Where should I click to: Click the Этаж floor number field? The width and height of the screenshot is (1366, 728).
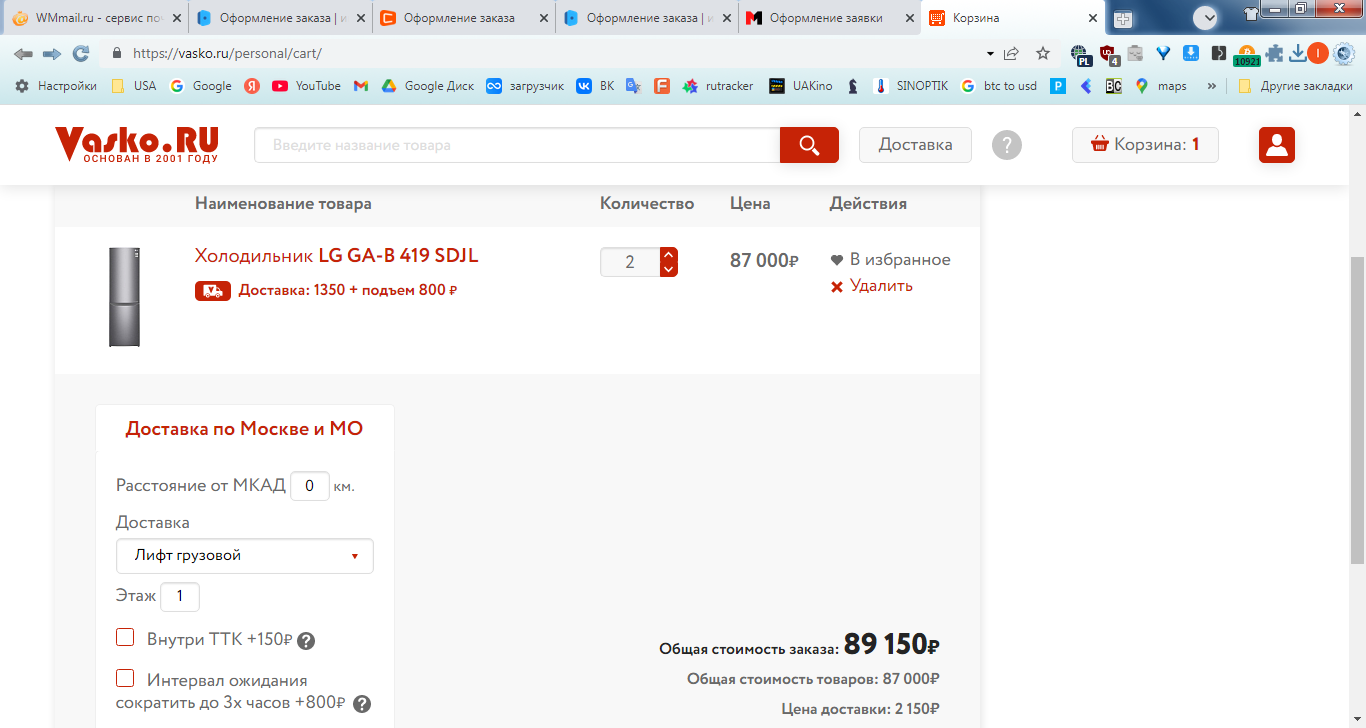(180, 597)
